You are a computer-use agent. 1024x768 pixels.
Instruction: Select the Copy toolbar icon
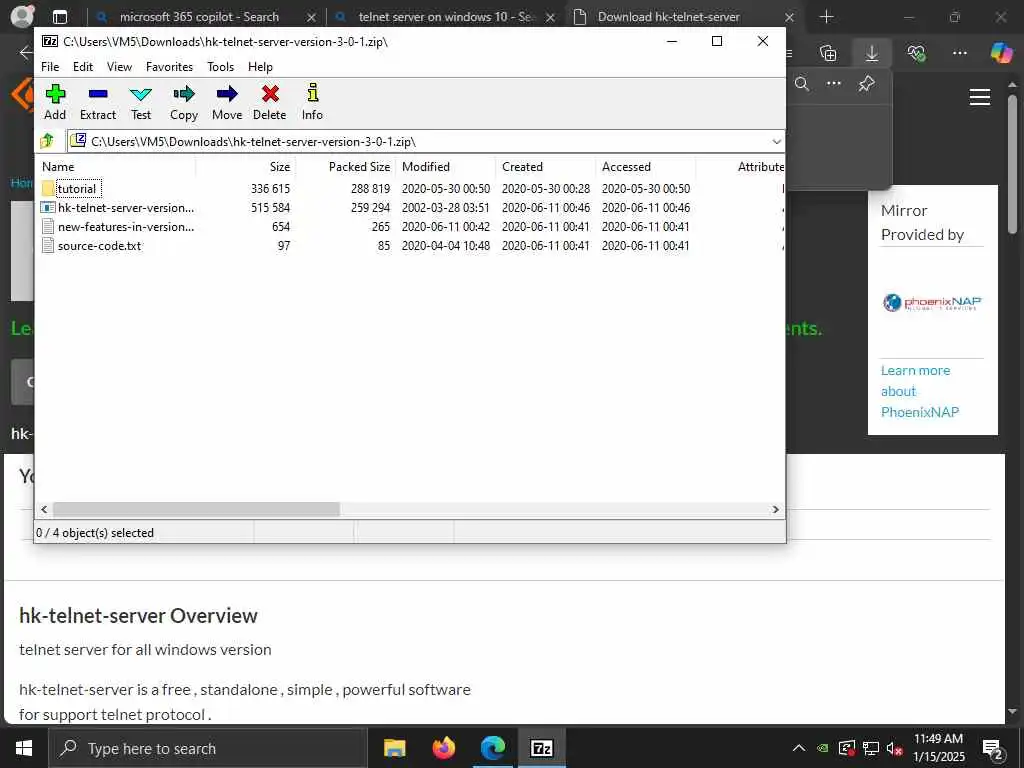184,95
